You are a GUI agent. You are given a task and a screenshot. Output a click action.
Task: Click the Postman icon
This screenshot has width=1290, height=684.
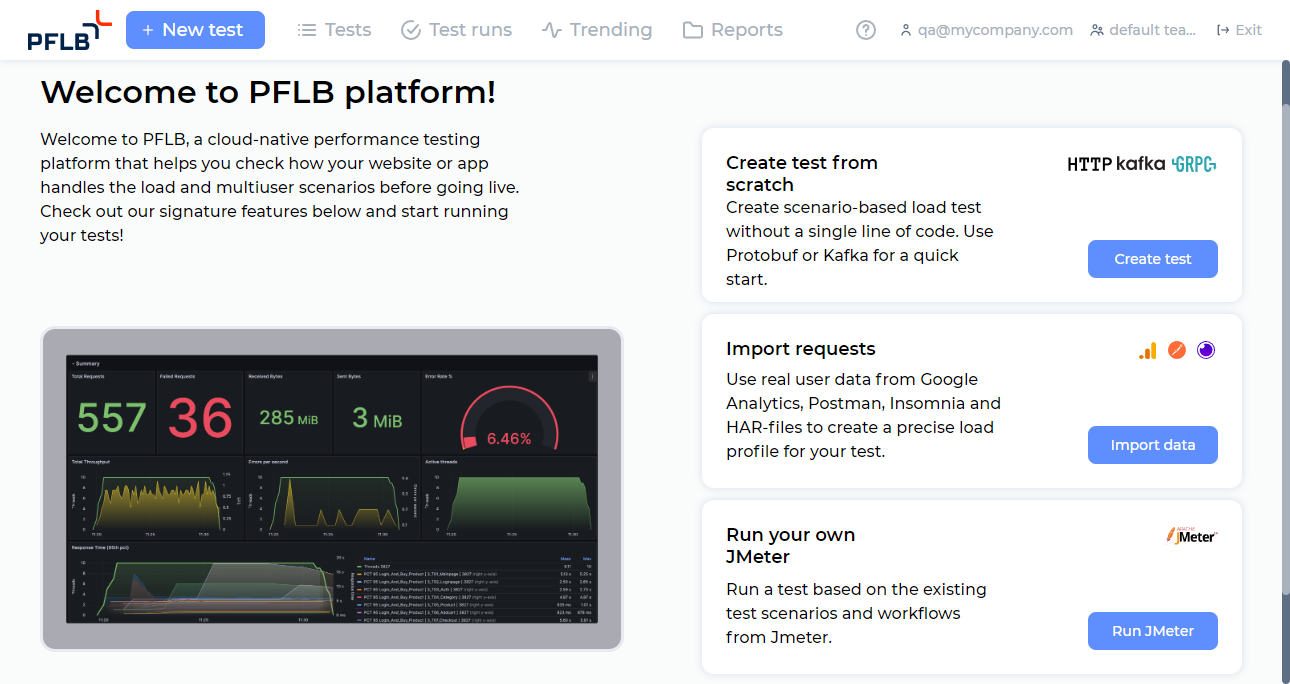click(x=1177, y=350)
